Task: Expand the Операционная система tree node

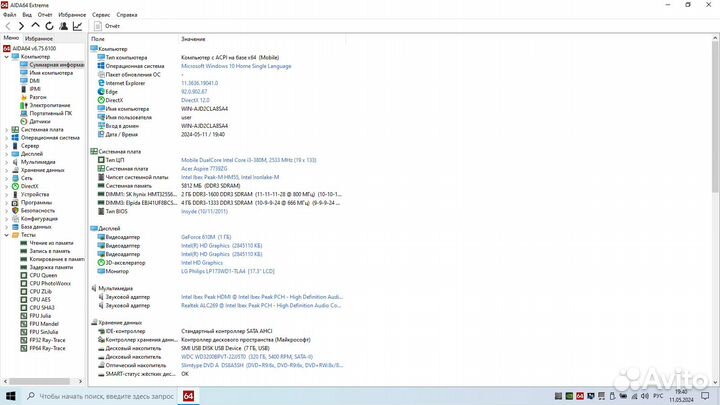Action: (x=6, y=138)
